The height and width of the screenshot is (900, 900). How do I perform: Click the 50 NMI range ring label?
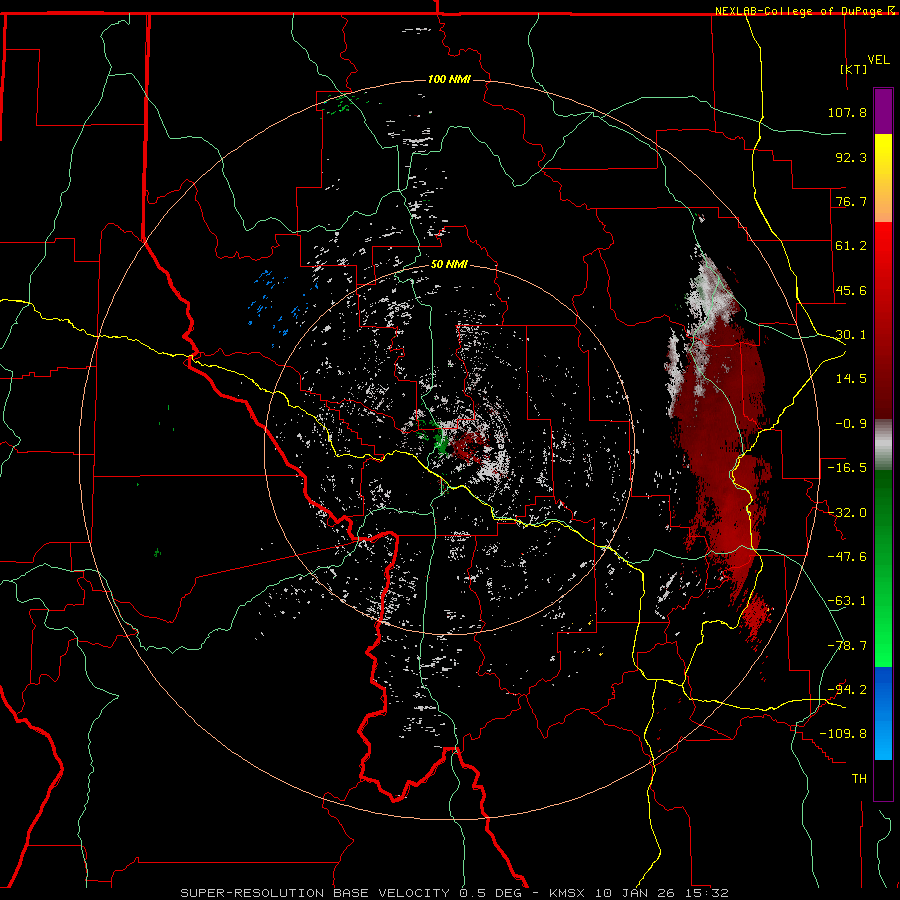click(449, 264)
